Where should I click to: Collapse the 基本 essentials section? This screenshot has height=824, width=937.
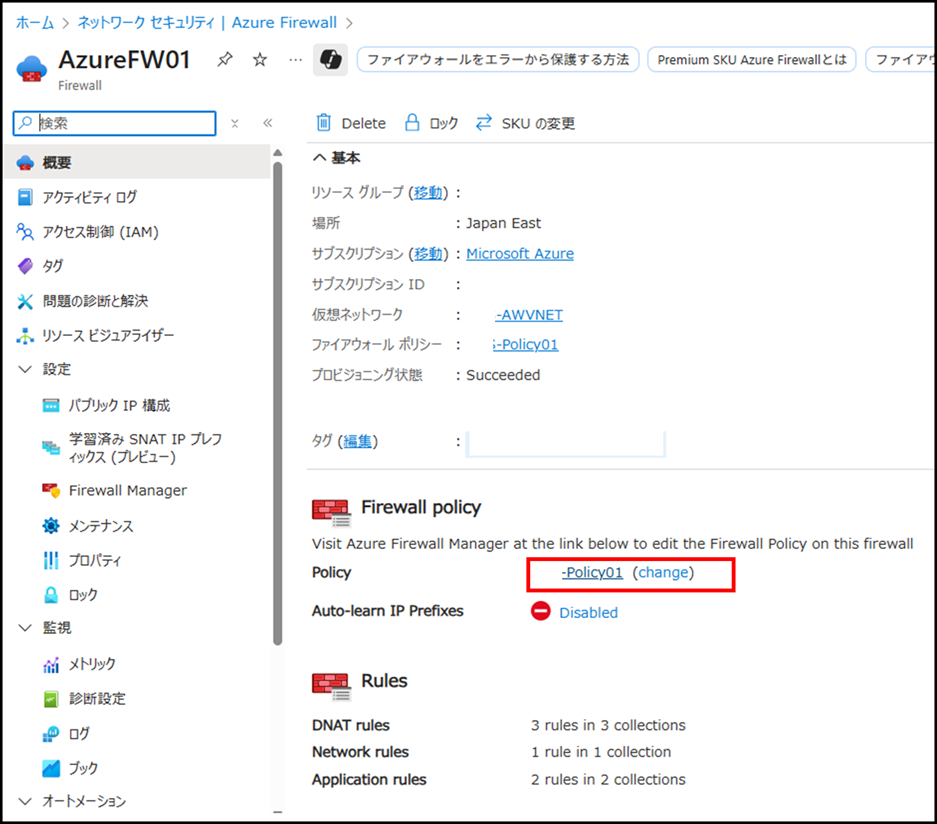(x=320, y=158)
